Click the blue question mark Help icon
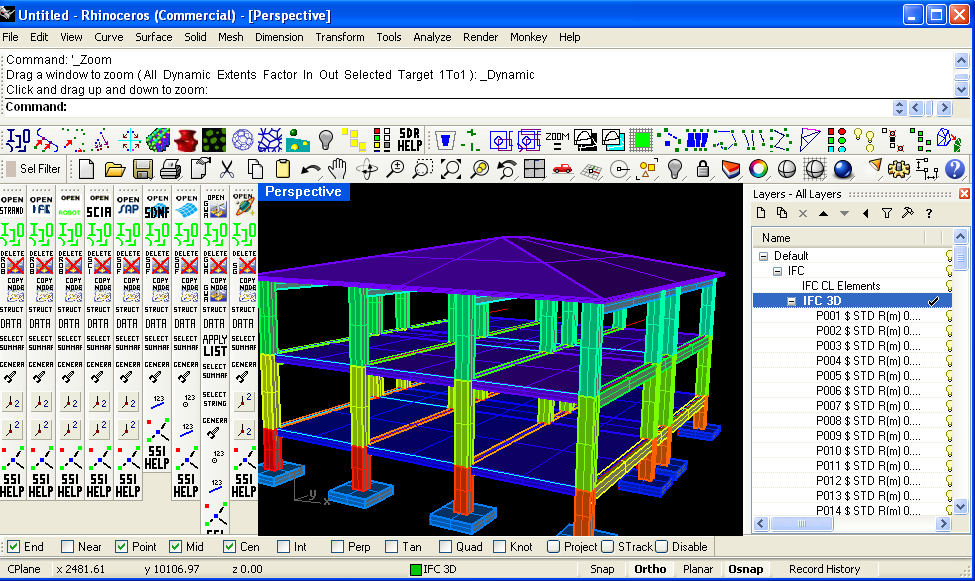This screenshot has width=975, height=581. coord(954,169)
